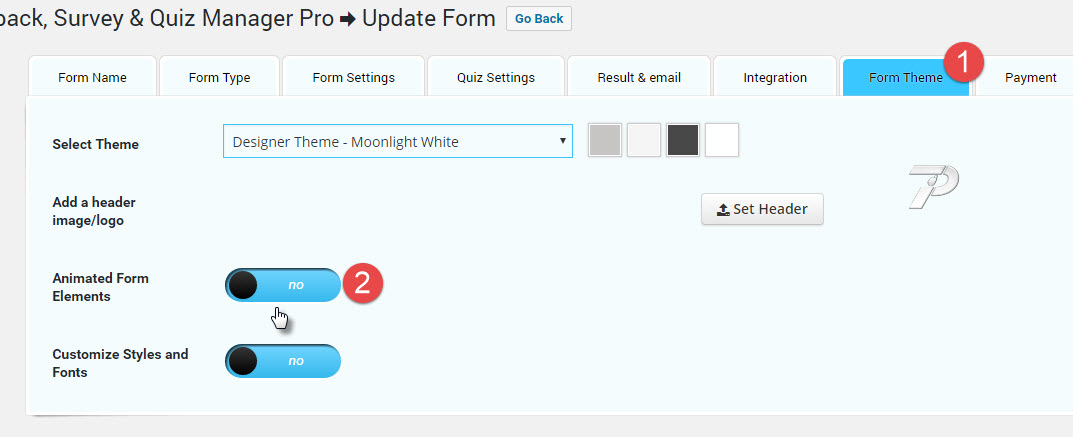
Task: Open the Integration tab
Action: 775,77
